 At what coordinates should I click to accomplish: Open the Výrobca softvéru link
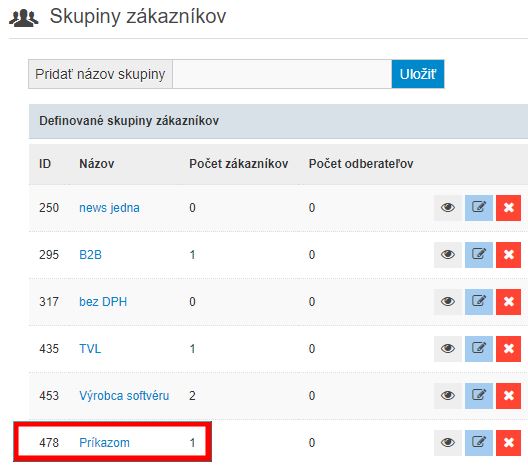coord(124,396)
